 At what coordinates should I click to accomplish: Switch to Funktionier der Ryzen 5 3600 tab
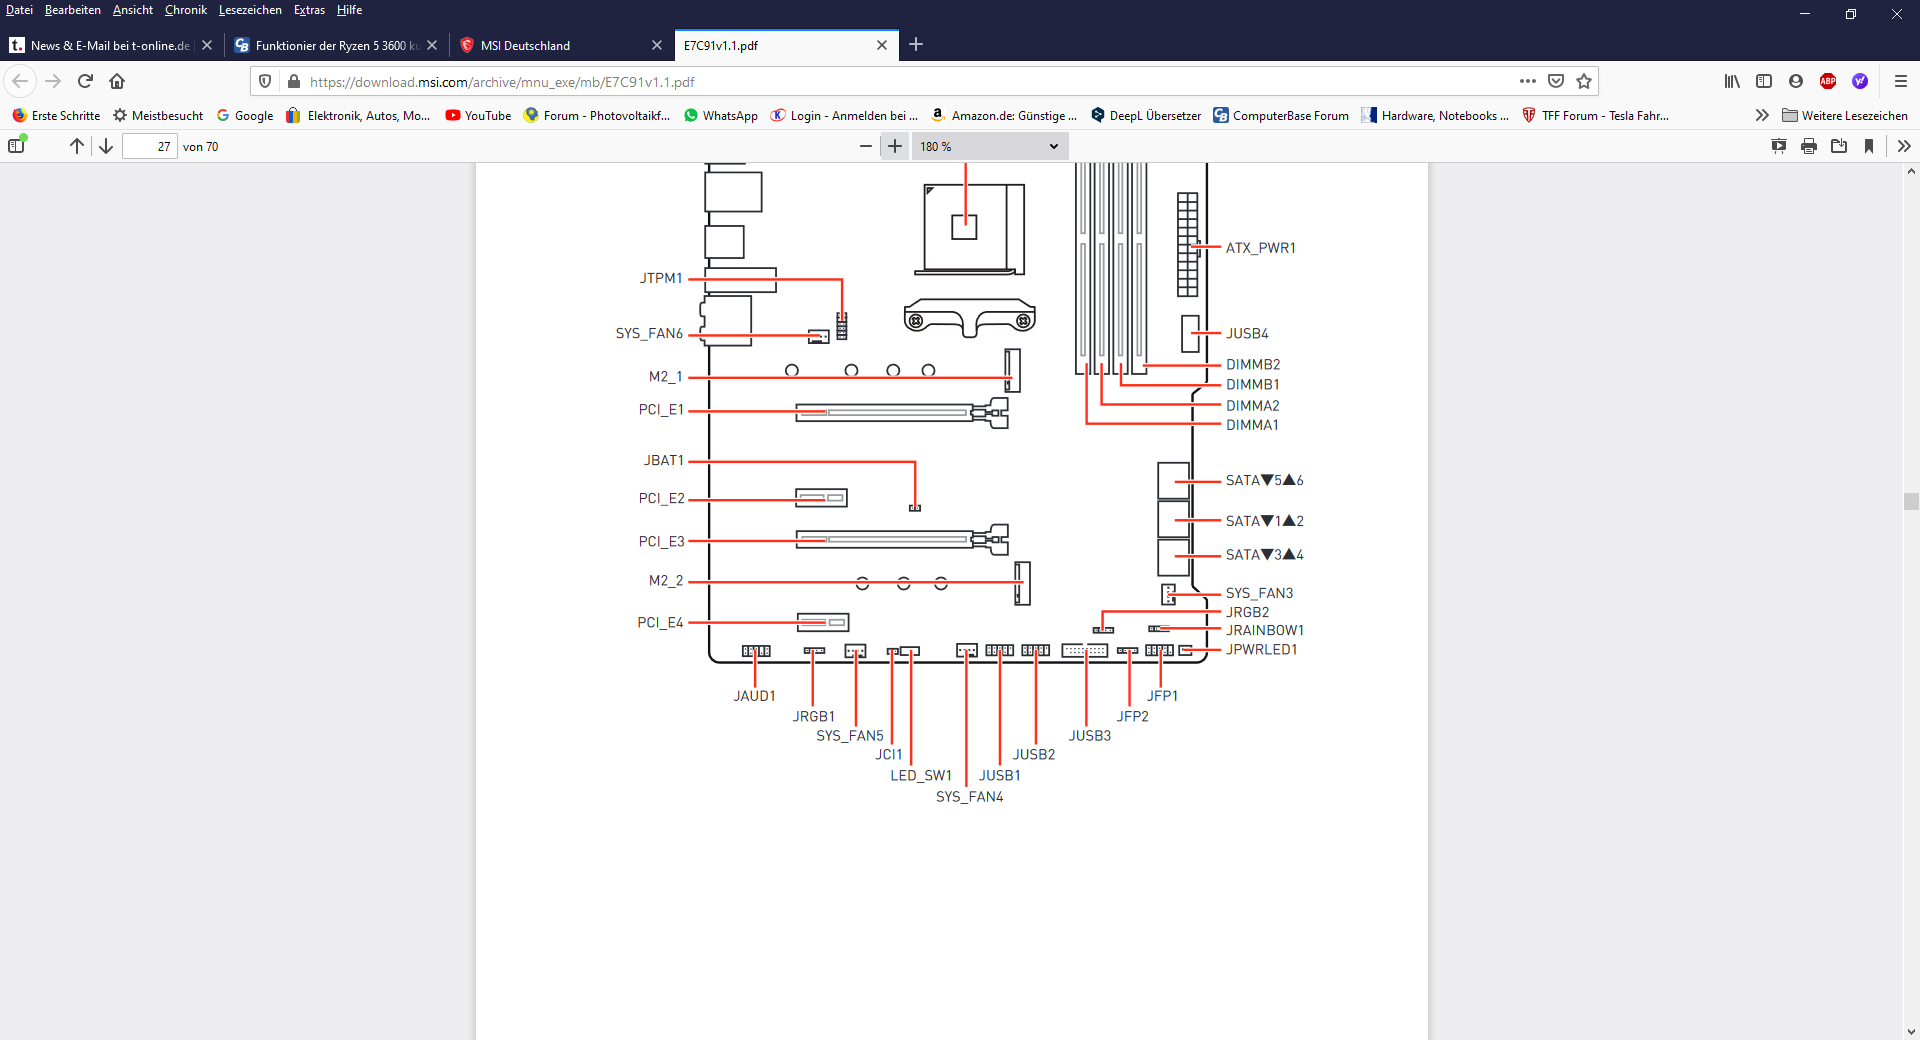[x=336, y=45]
